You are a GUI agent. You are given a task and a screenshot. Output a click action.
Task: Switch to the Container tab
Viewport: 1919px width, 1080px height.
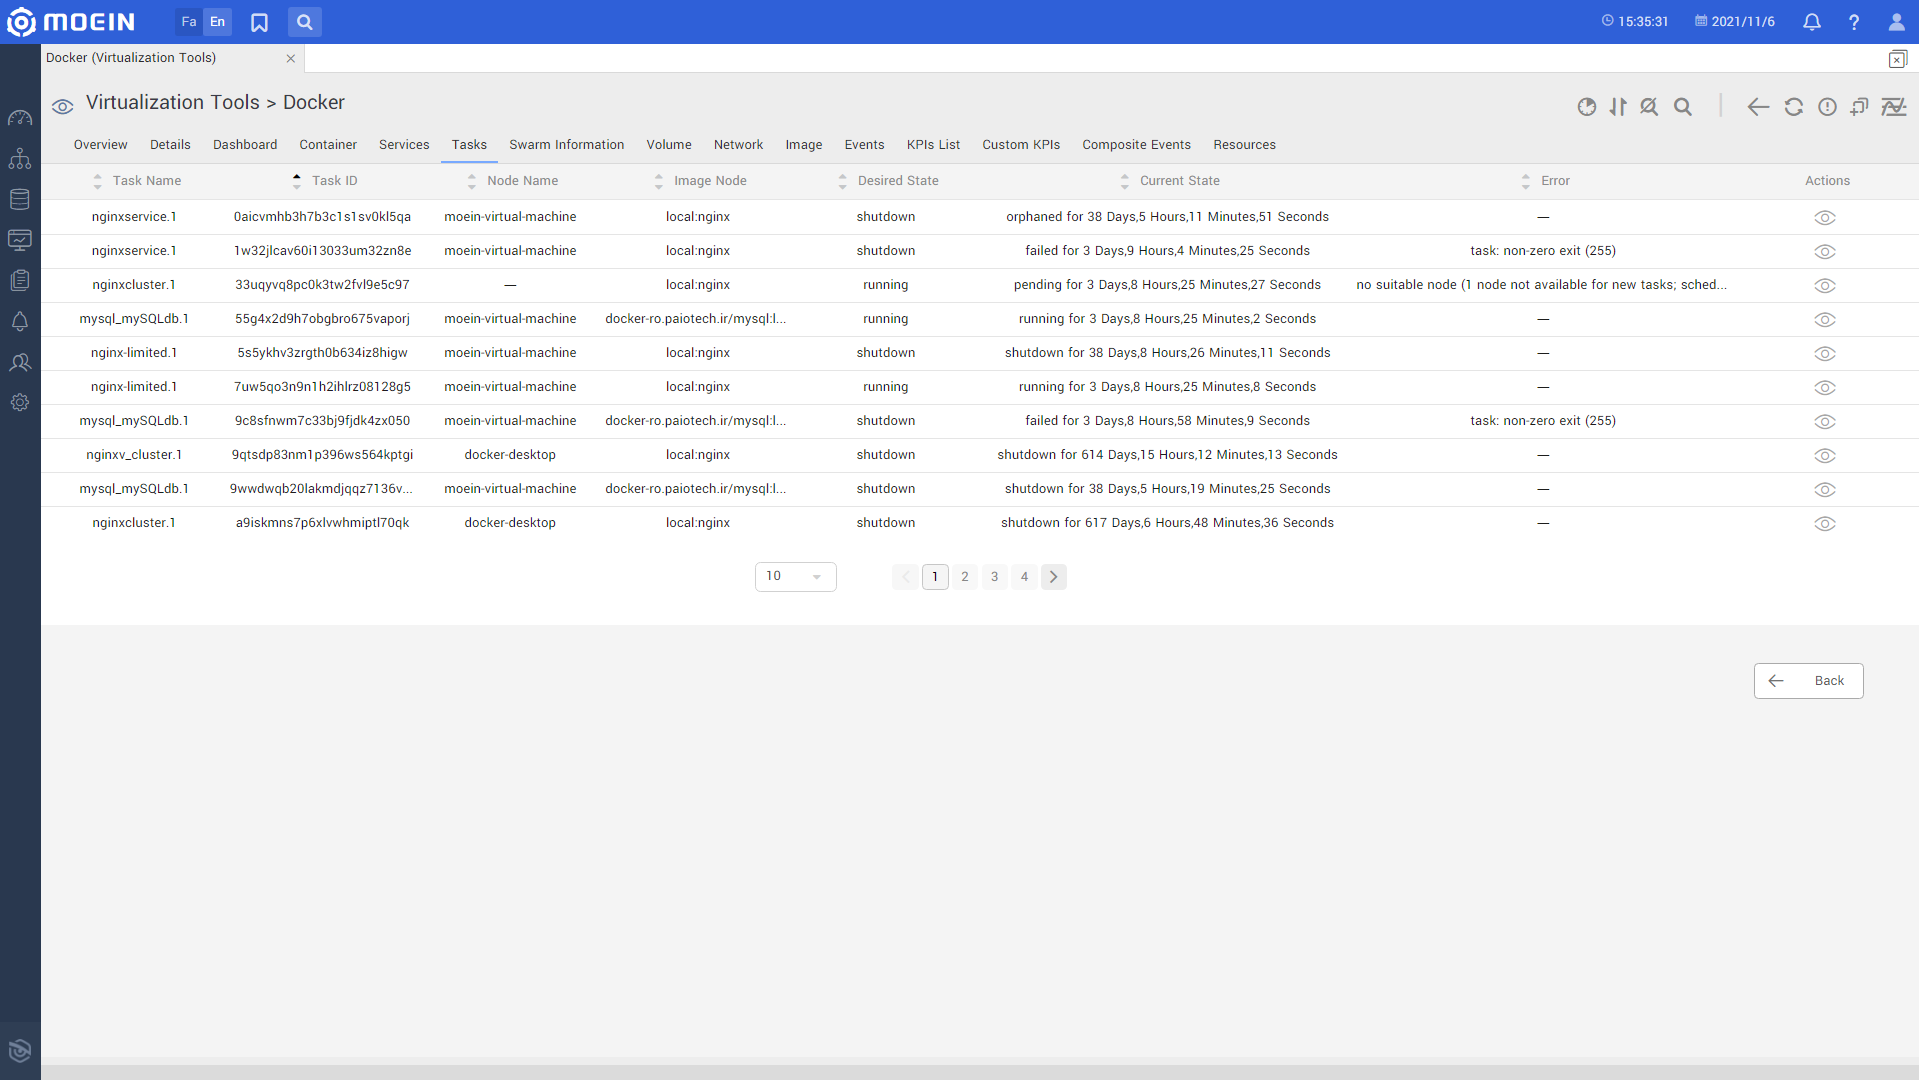[x=328, y=145]
